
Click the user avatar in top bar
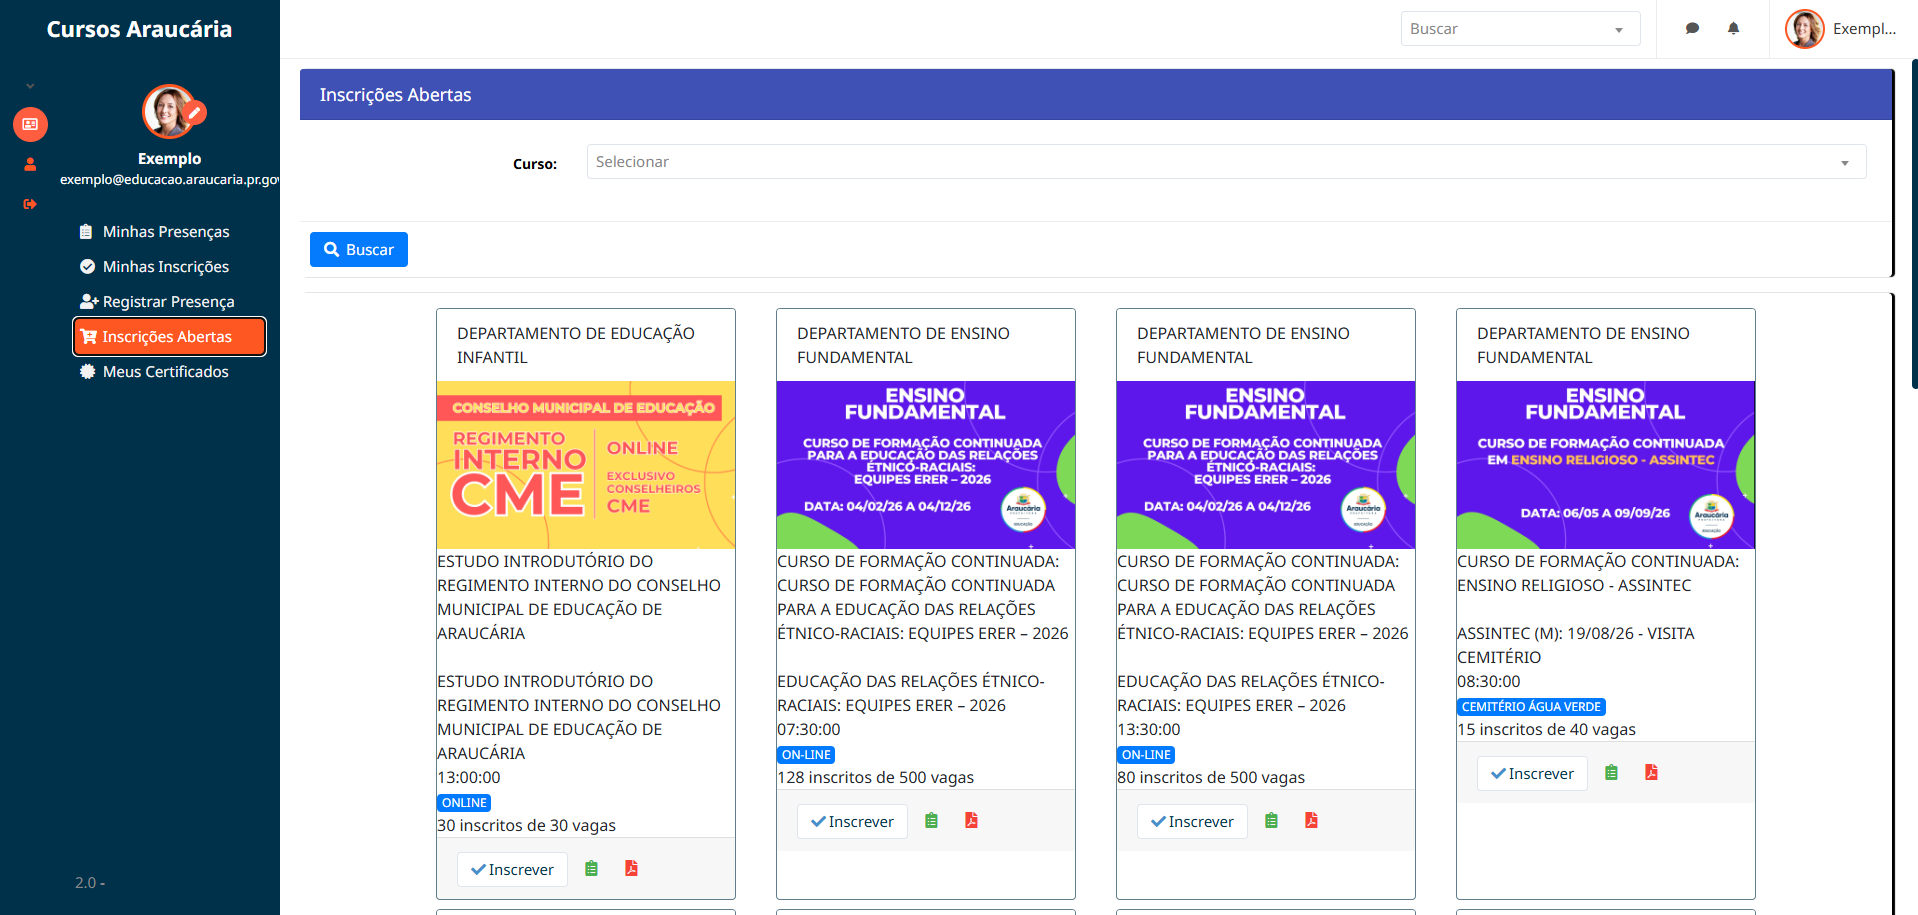[1805, 29]
